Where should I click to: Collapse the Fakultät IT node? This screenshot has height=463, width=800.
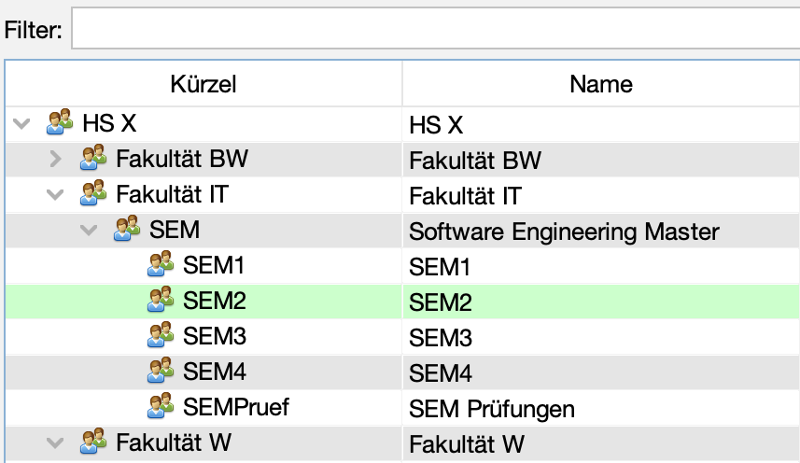pyautogui.click(x=55, y=193)
